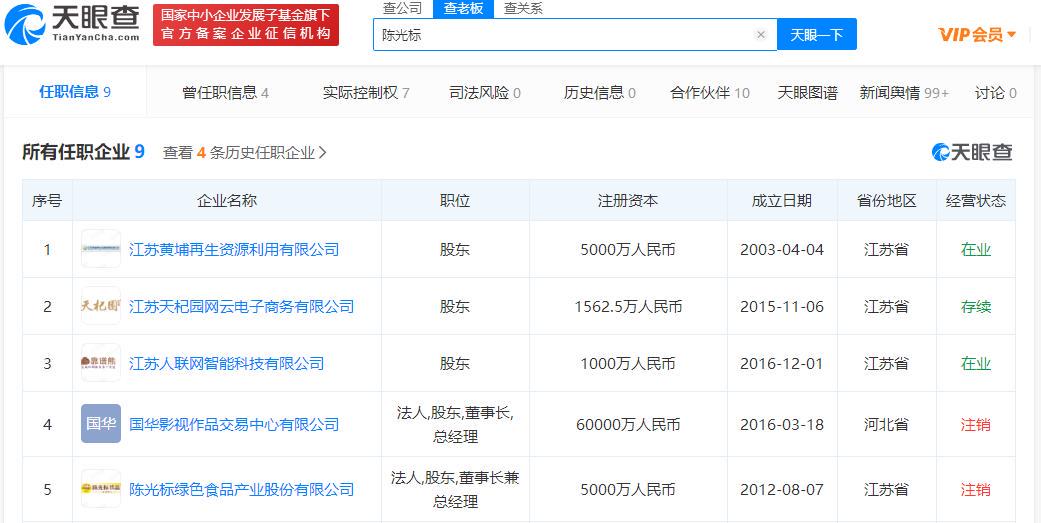Switch to 查公司 search tab
Viewport: 1041px width, 523px height.
[x=402, y=9]
